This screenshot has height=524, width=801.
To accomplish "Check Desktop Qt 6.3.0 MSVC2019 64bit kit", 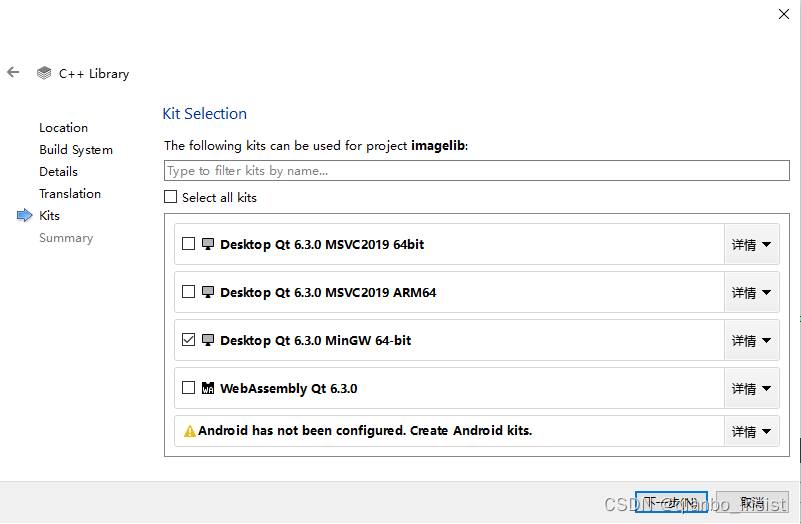I will (x=189, y=244).
